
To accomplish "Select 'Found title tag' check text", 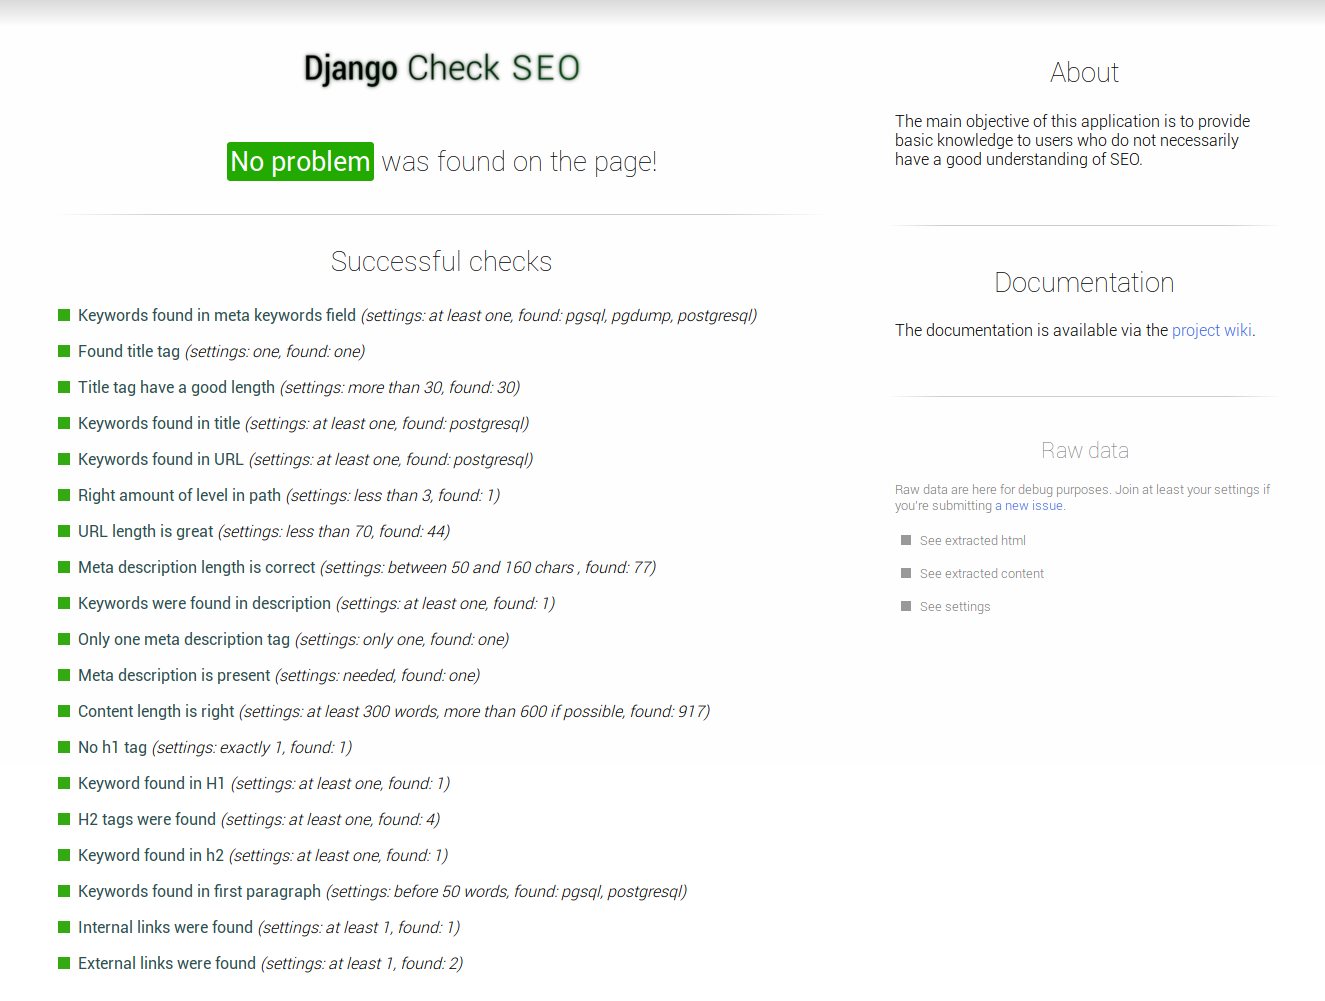I will (x=129, y=351).
